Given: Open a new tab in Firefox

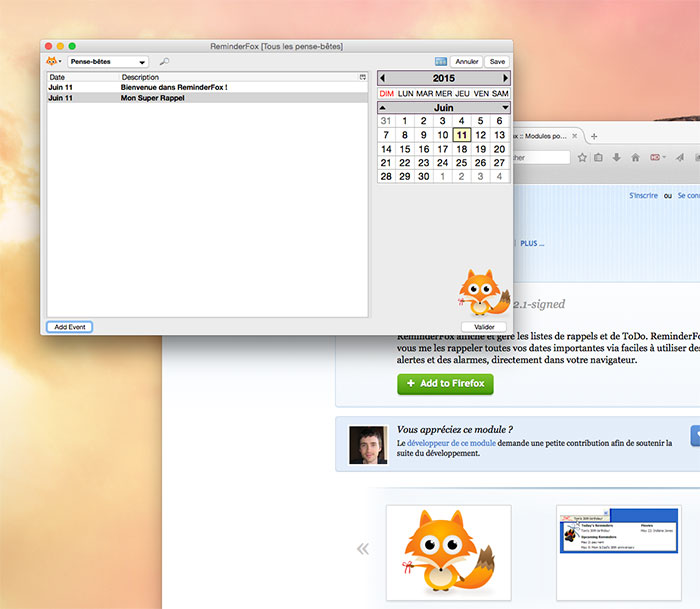Looking at the screenshot, I should click(594, 137).
